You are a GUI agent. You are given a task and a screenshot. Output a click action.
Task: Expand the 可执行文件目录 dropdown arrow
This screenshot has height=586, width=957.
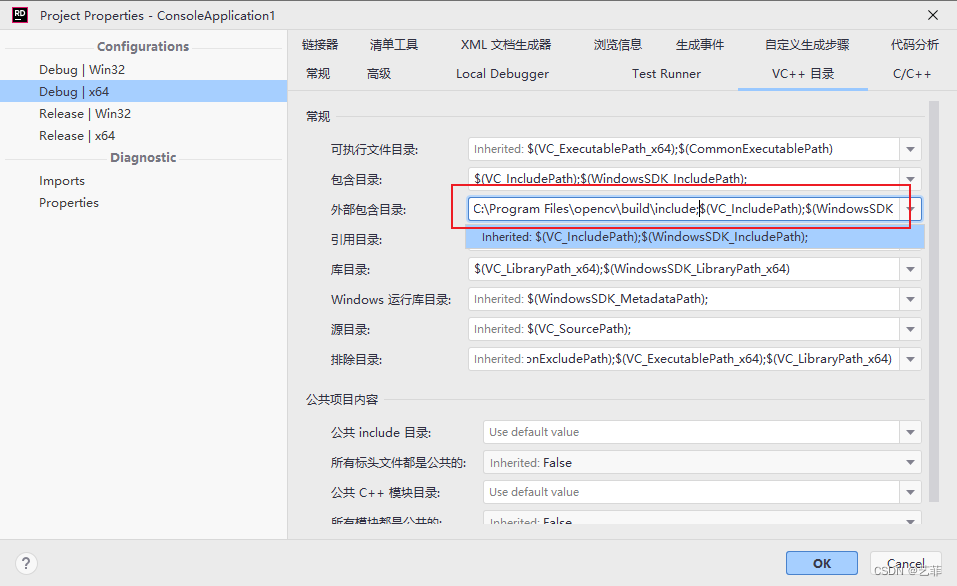[910, 149]
